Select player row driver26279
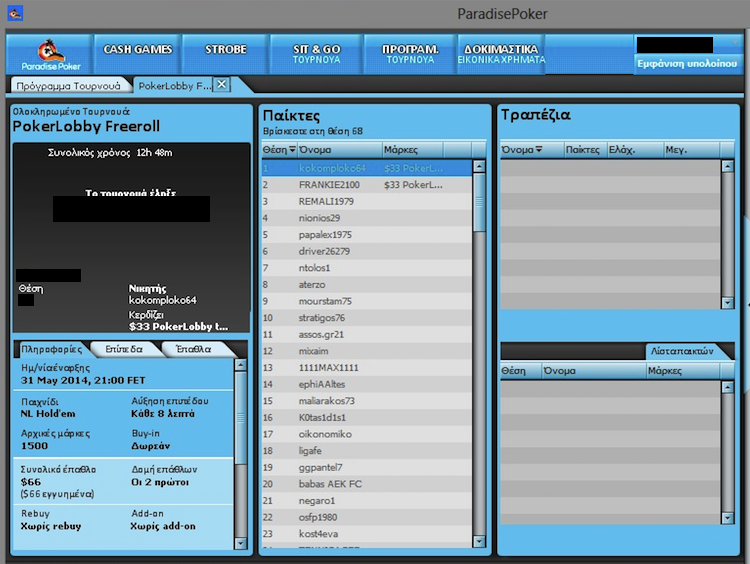Screen dimensions: 750x564 click(366, 251)
